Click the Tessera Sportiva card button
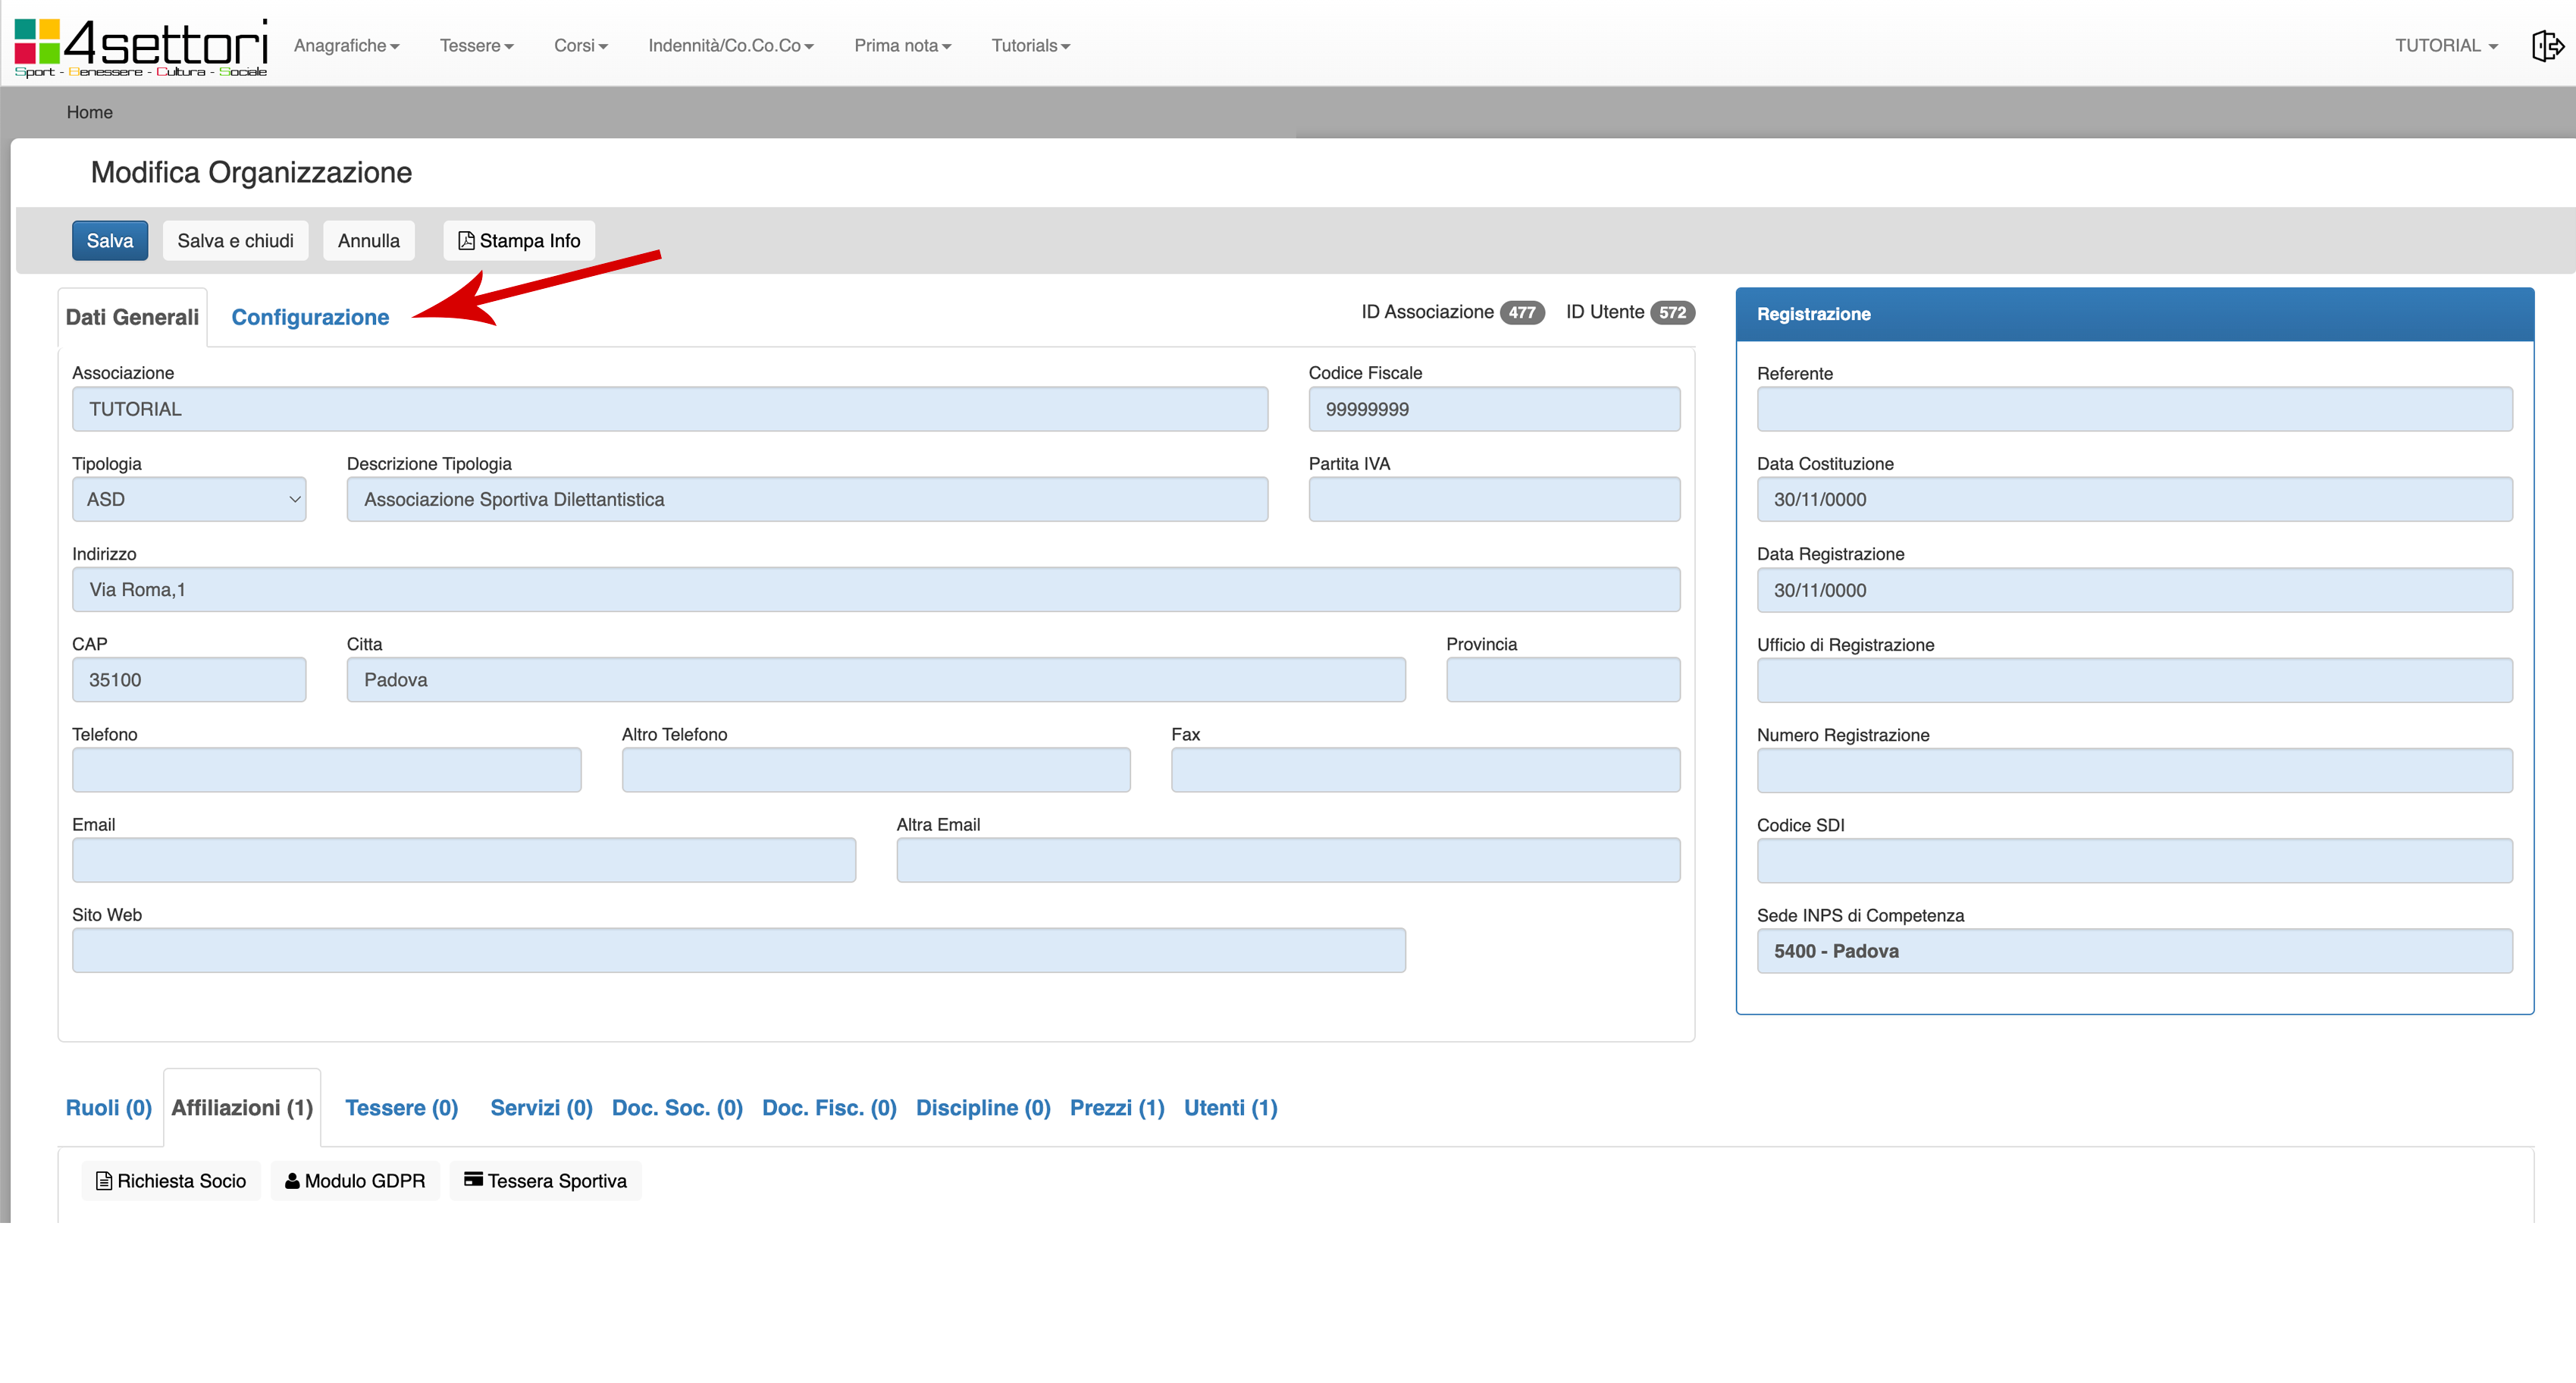Screen dimensions: 2576x1383 (545, 1181)
